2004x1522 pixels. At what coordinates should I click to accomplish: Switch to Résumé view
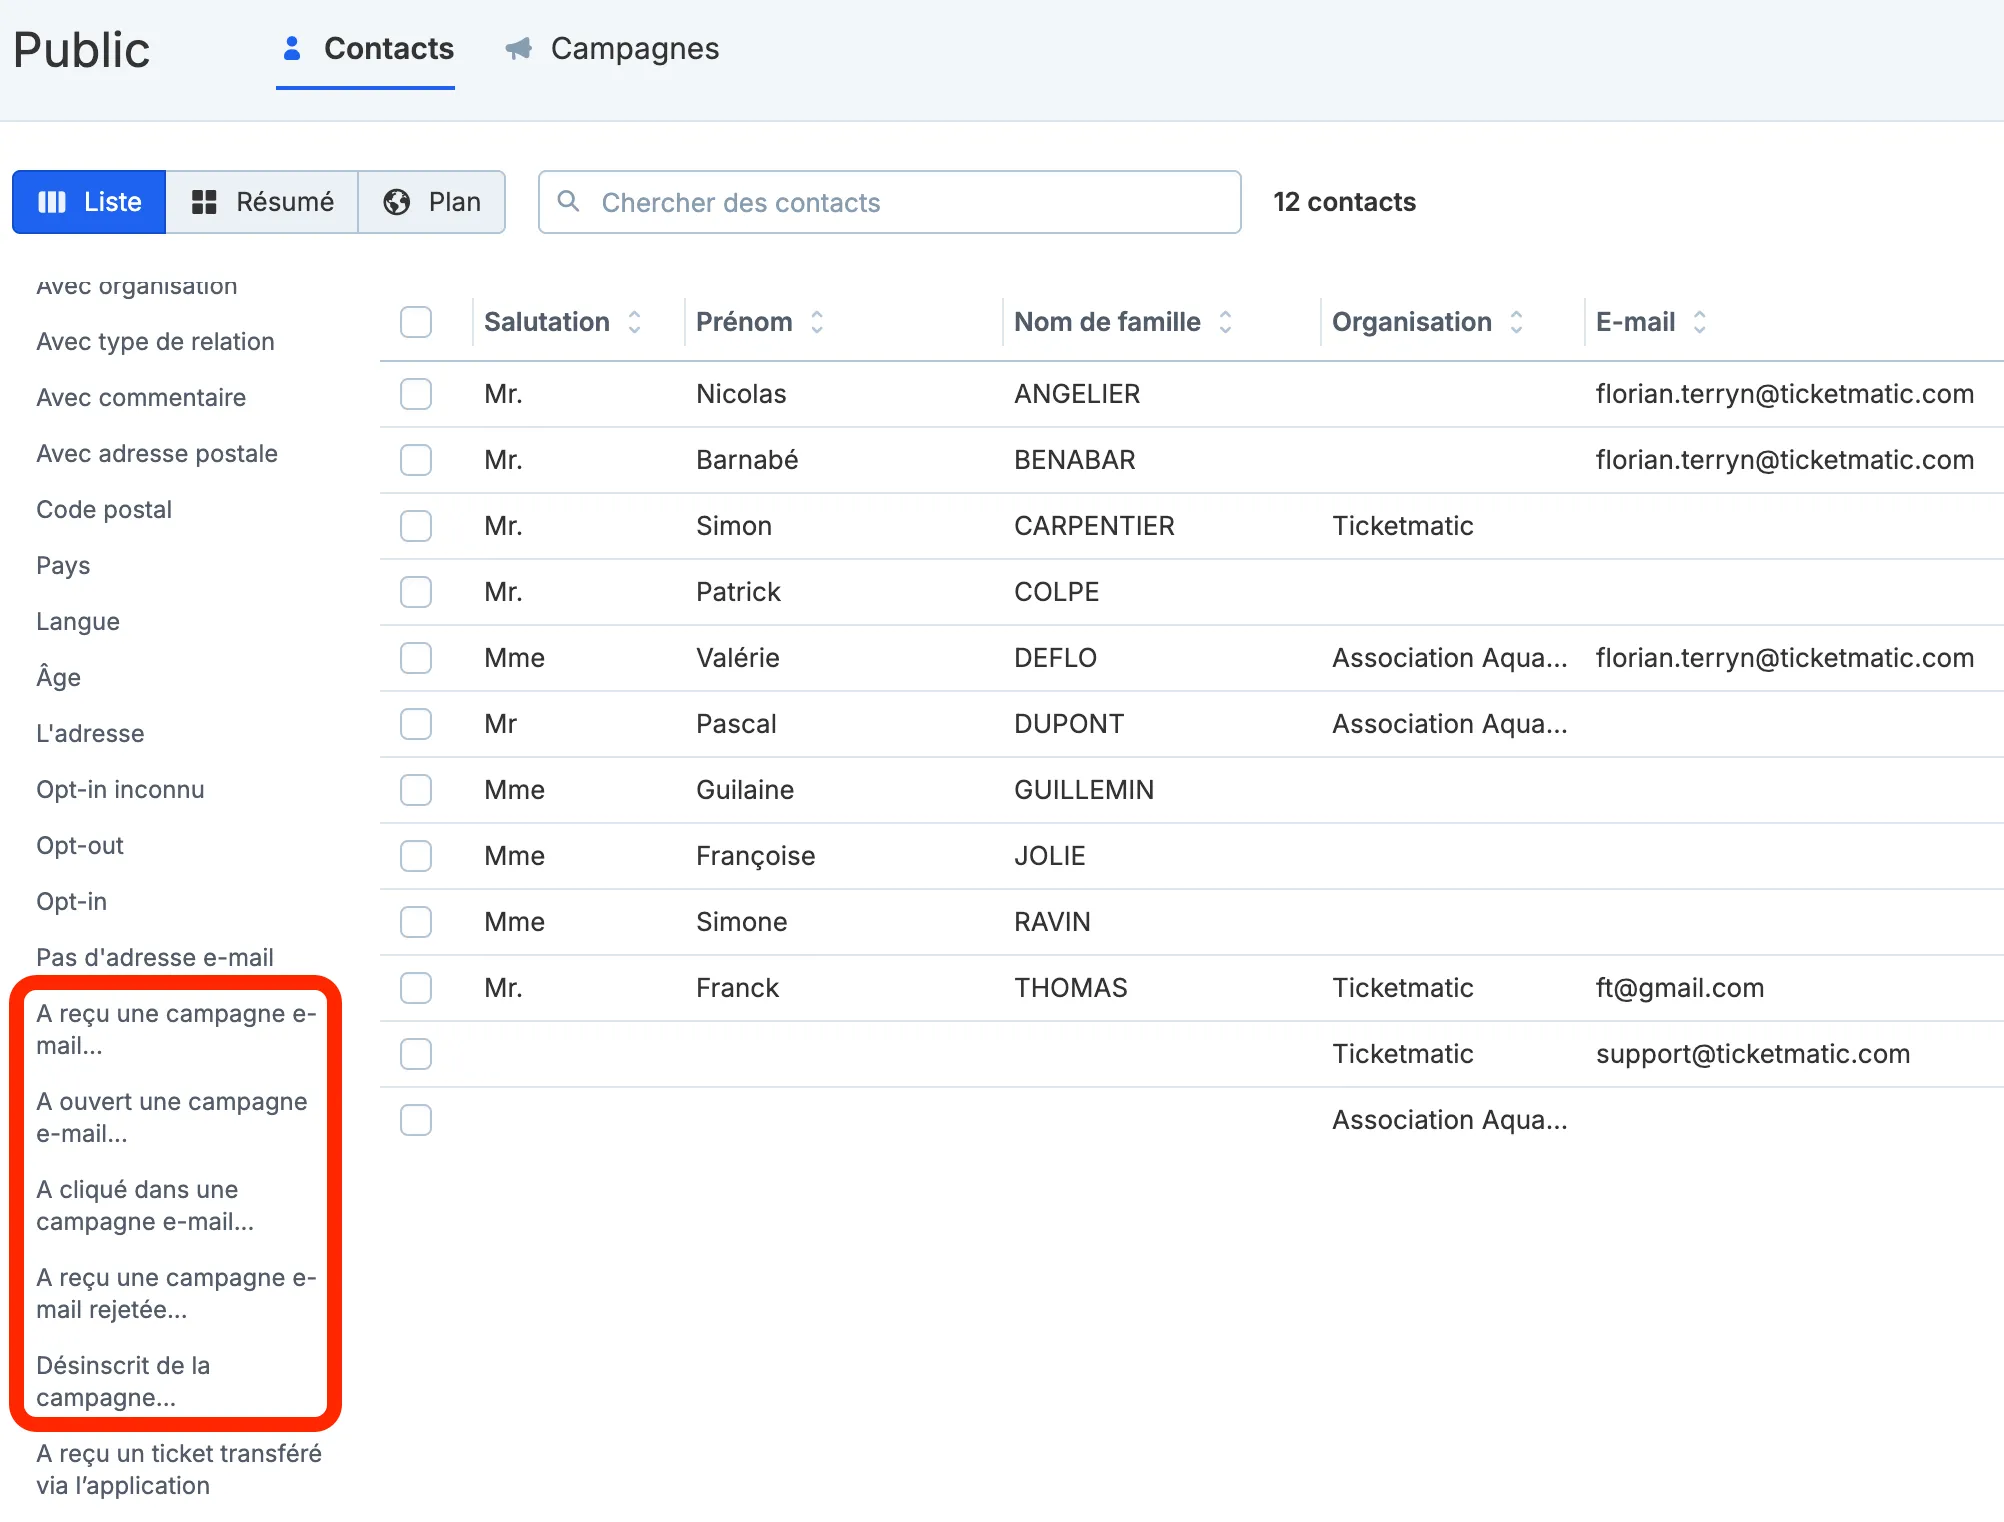coord(262,202)
